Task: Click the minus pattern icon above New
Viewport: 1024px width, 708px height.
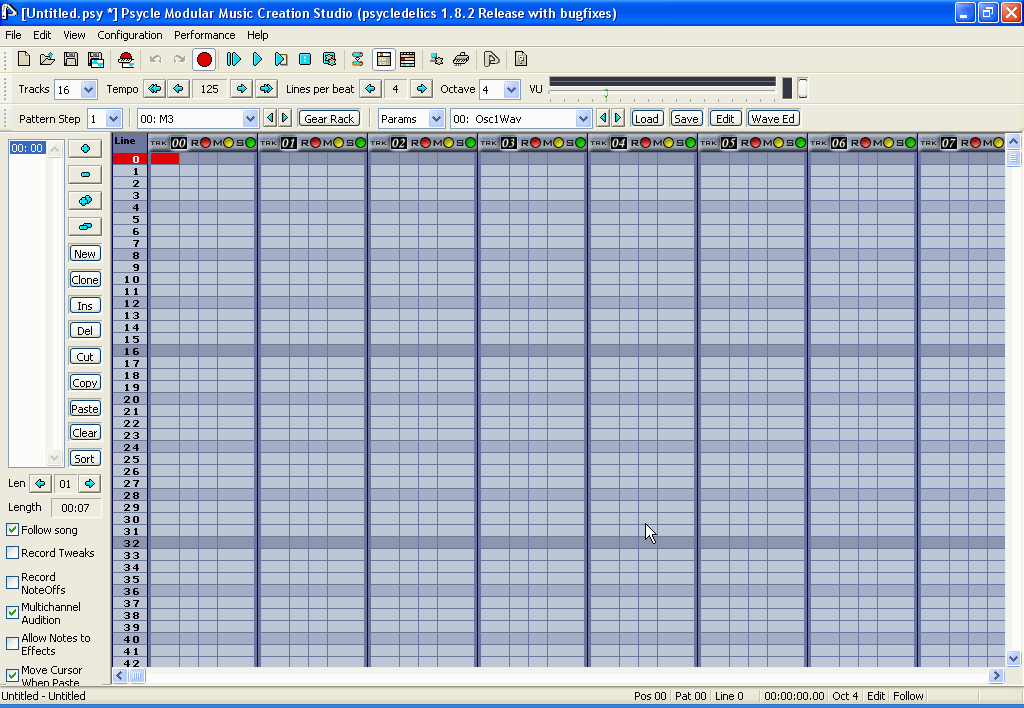Action: tap(85, 174)
